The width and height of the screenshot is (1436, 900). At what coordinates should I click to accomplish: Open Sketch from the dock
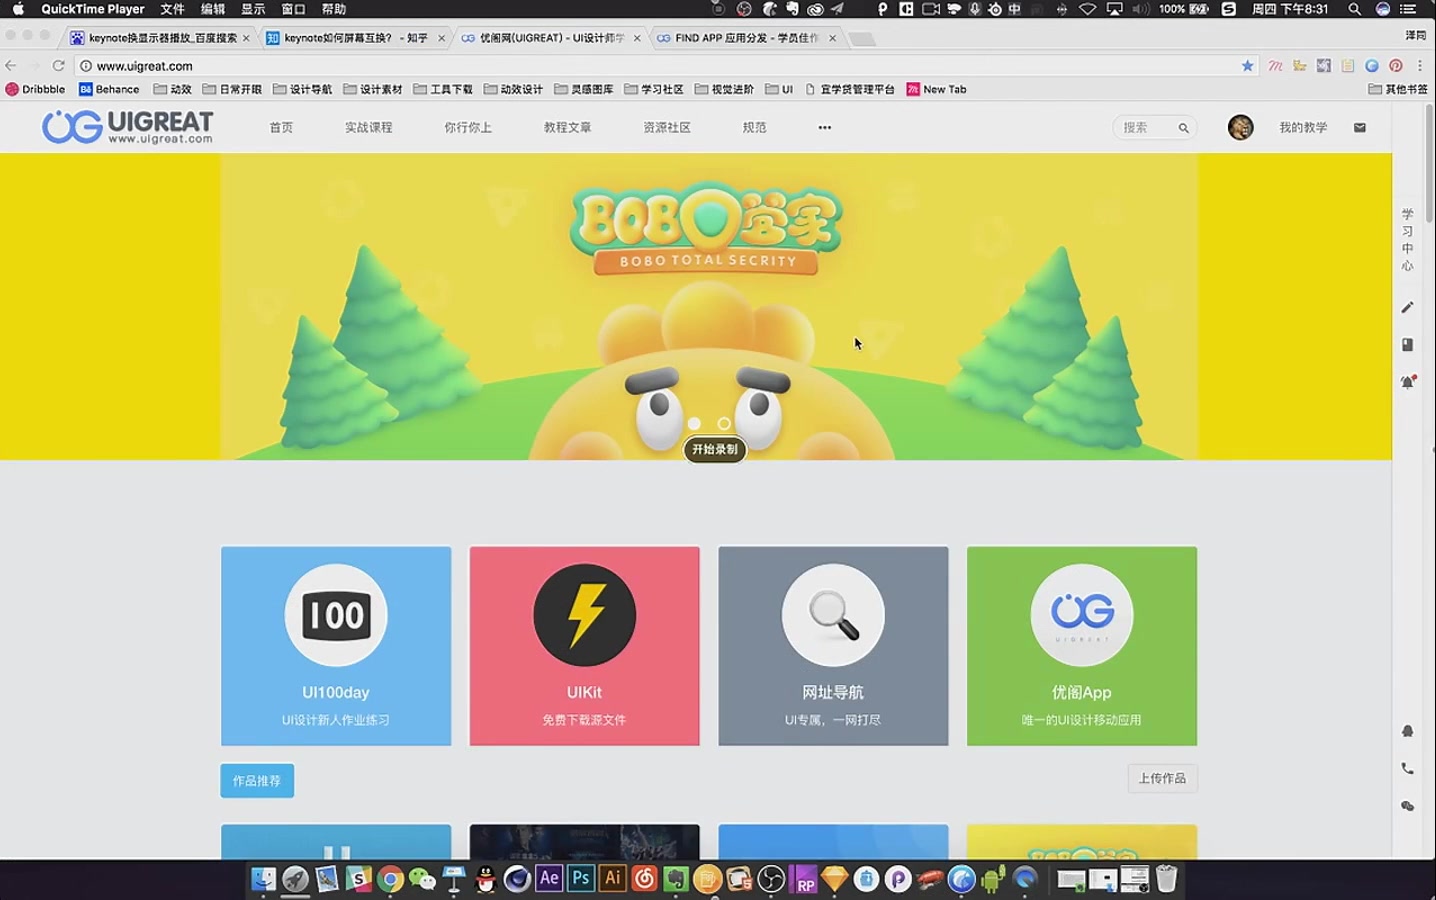click(834, 879)
